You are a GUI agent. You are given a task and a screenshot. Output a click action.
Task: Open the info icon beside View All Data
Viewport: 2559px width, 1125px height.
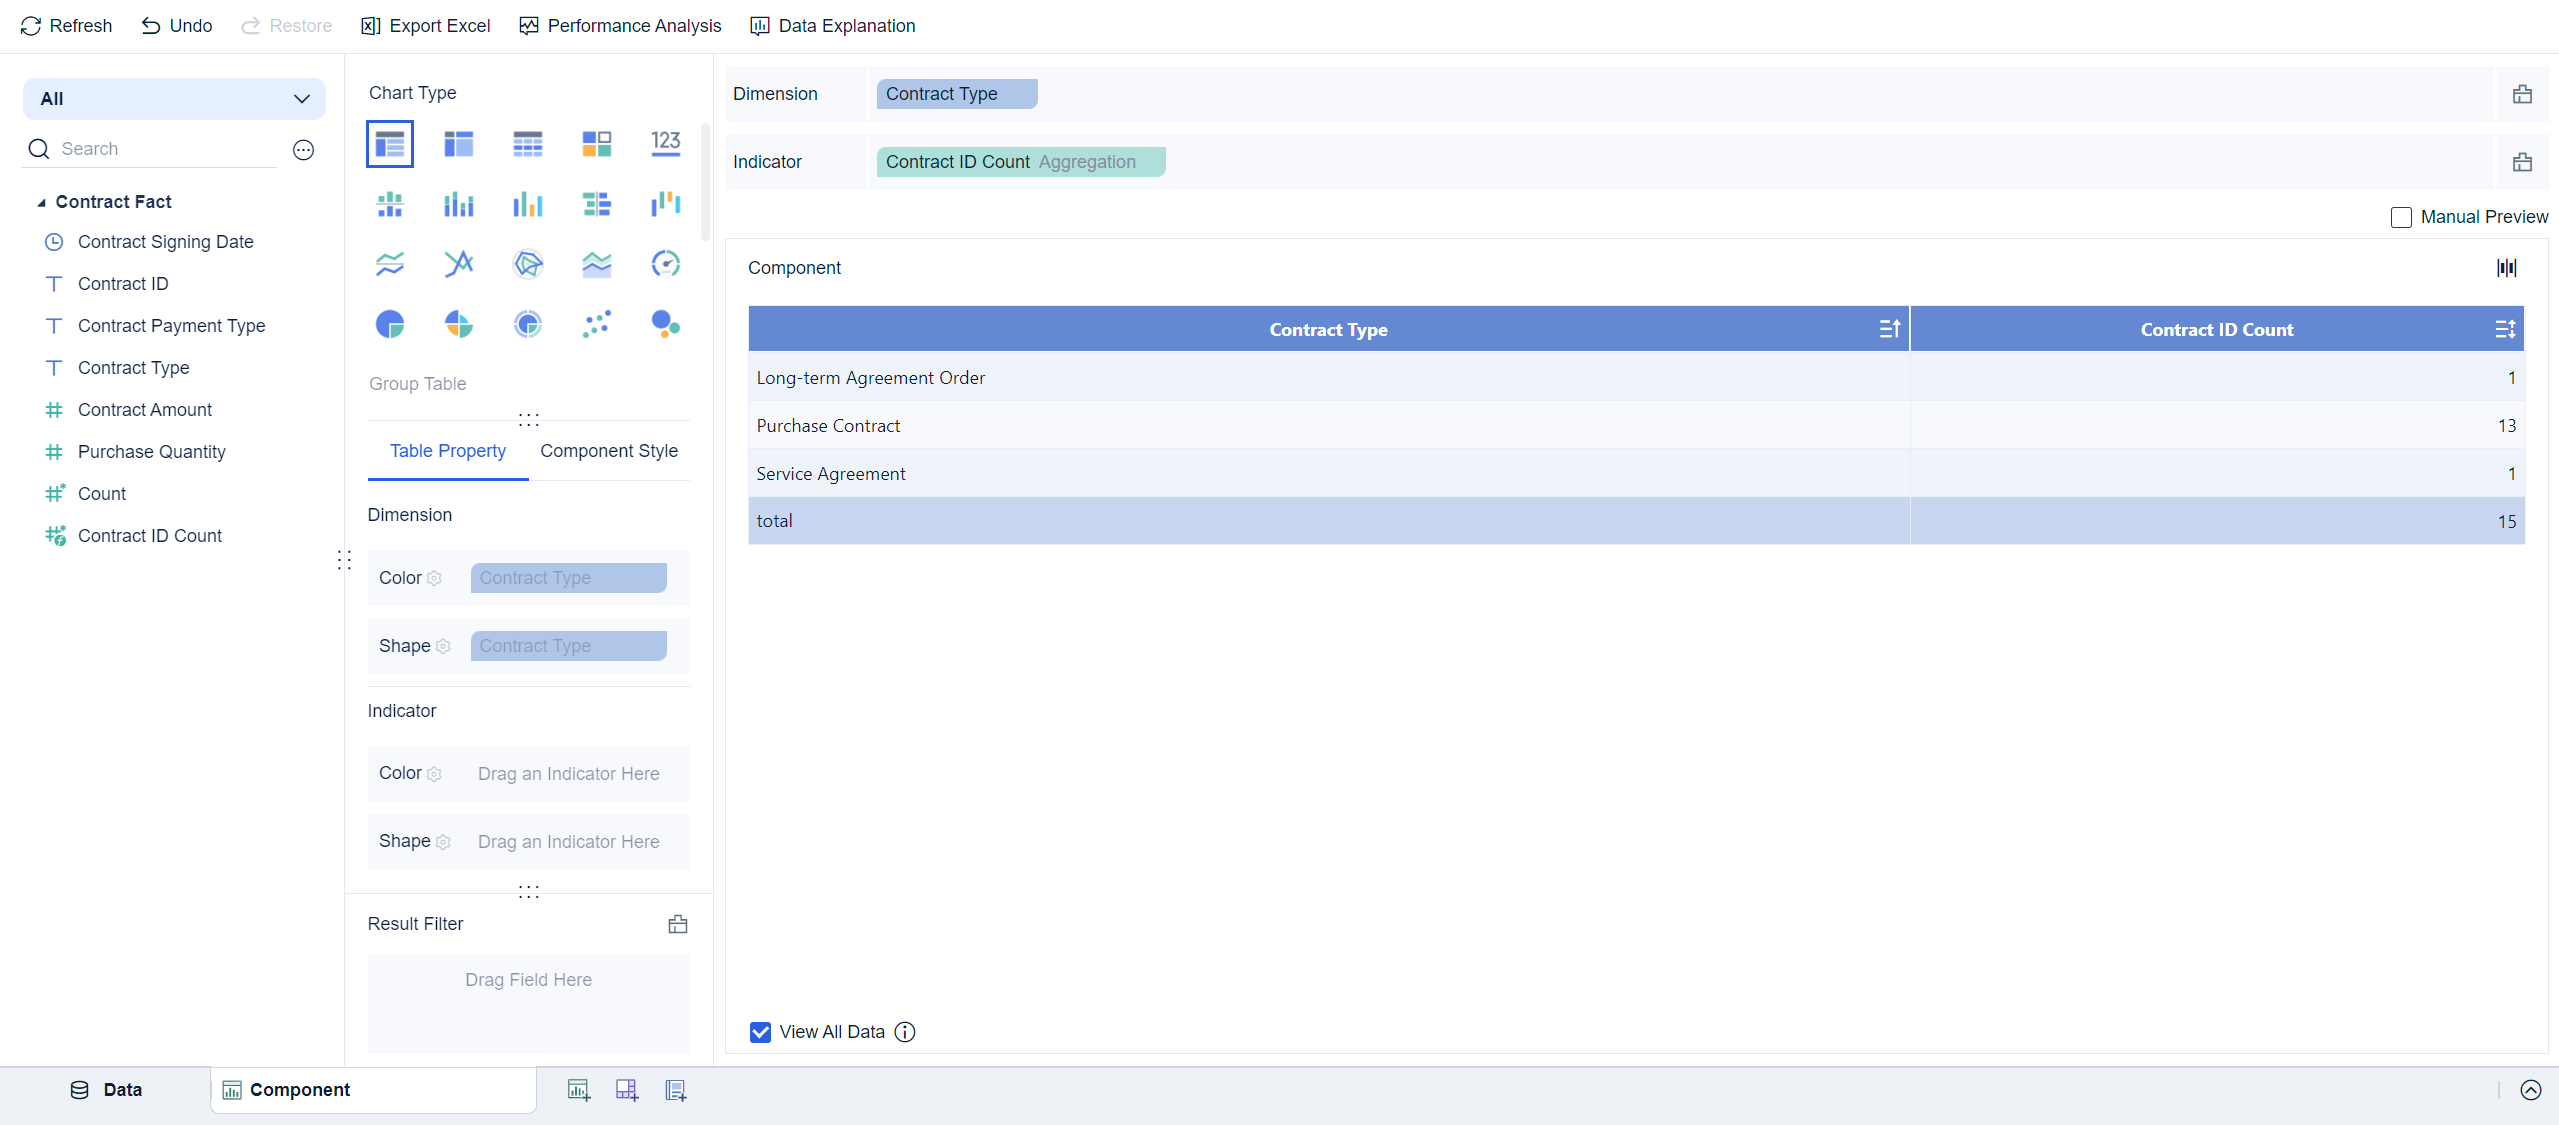pyautogui.click(x=904, y=1032)
